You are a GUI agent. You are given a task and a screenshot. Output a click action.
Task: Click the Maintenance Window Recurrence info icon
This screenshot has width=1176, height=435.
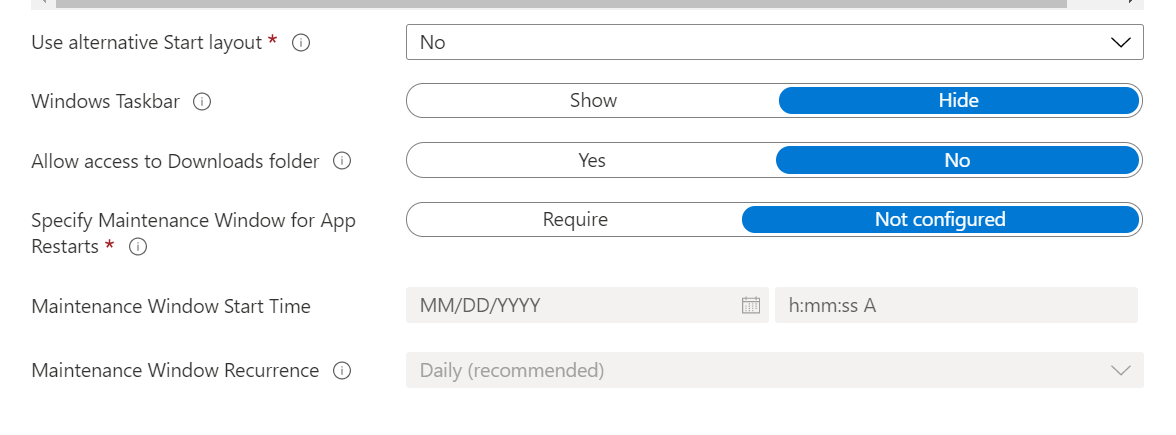tap(342, 371)
